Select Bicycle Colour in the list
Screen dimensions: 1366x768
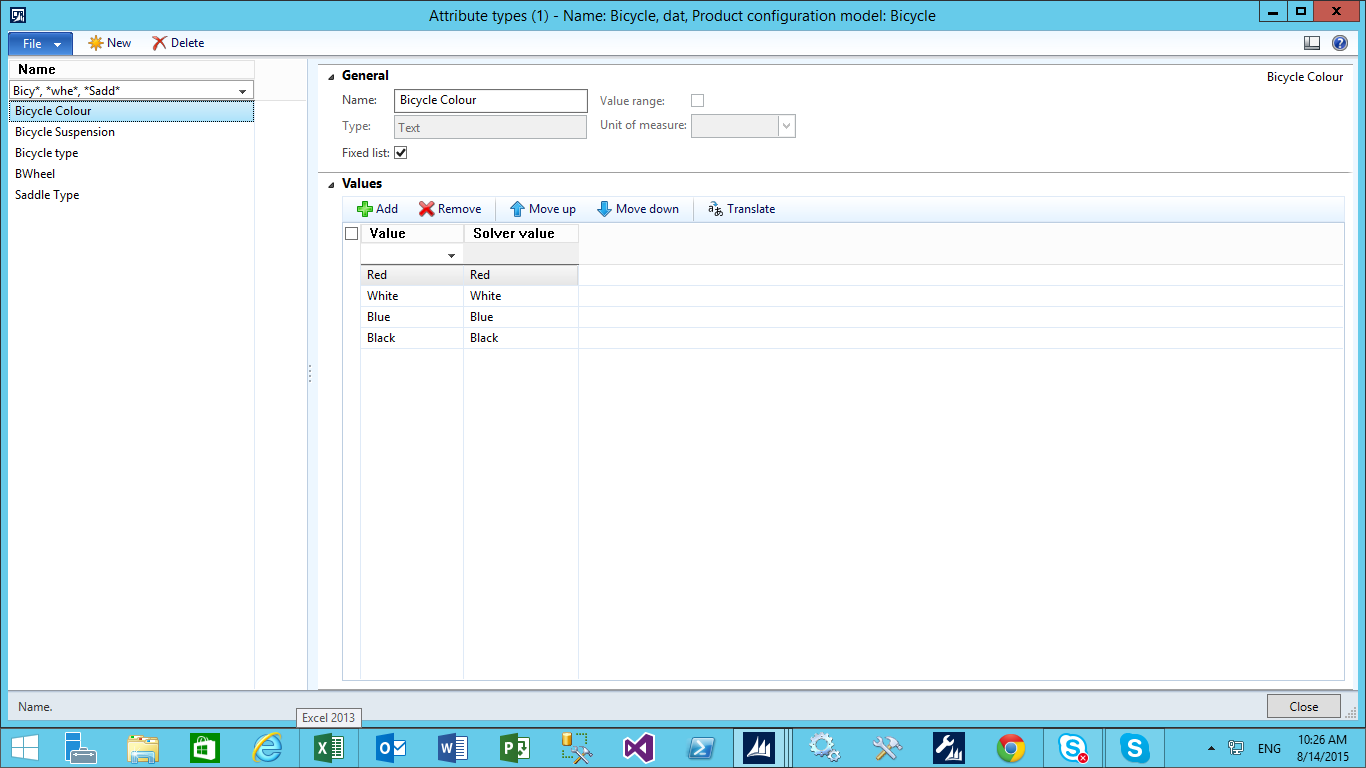(131, 111)
